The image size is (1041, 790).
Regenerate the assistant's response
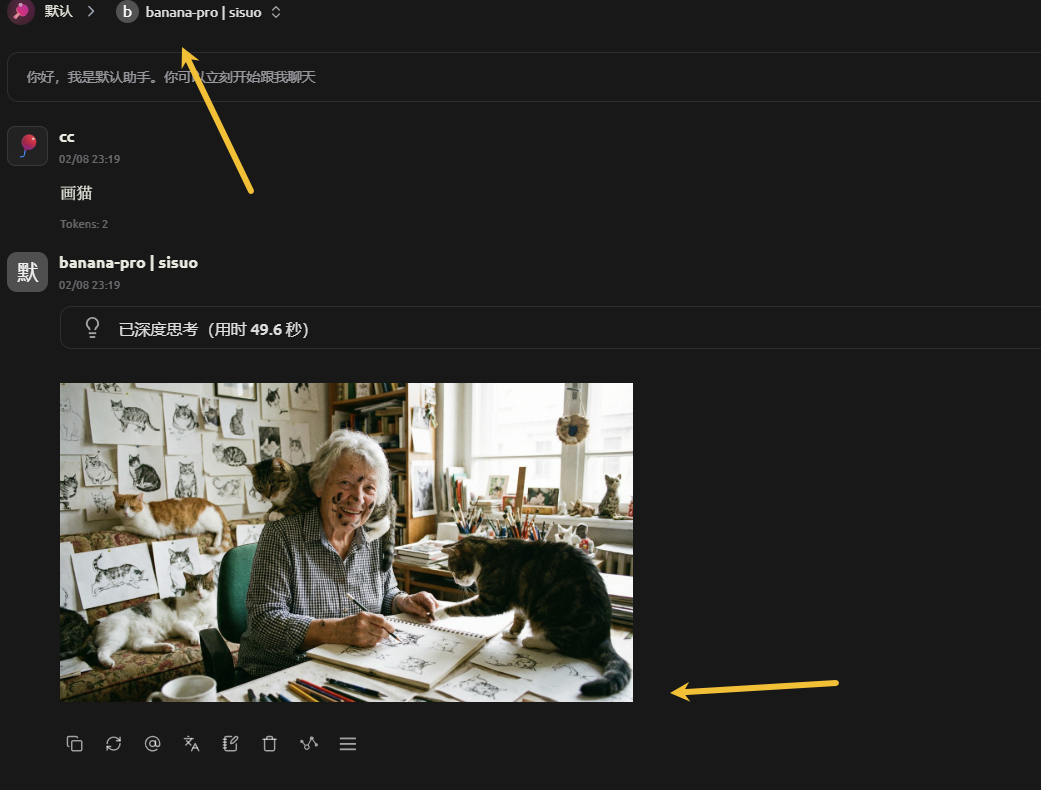pos(113,744)
